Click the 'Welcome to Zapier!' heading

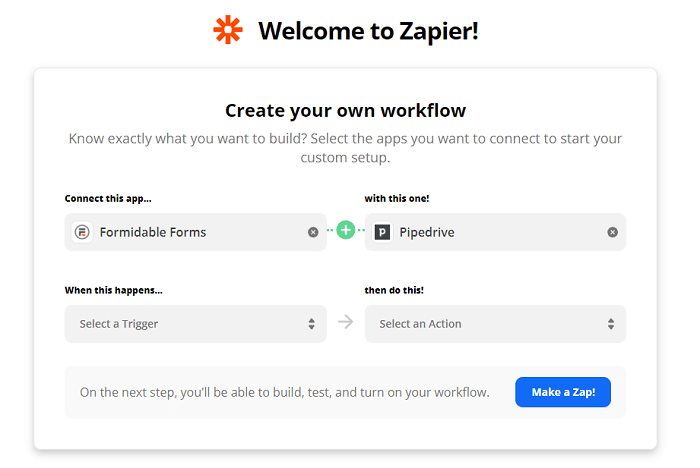[368, 31]
